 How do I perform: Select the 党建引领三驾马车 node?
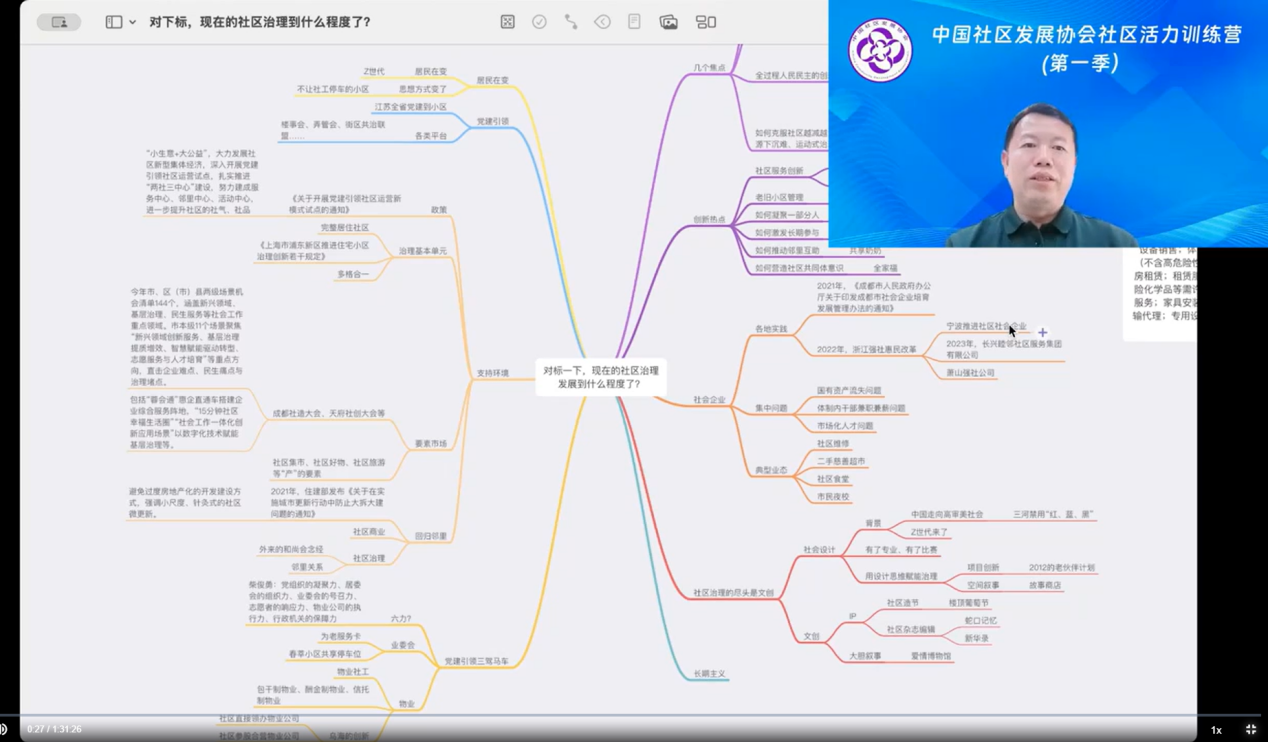(x=477, y=661)
